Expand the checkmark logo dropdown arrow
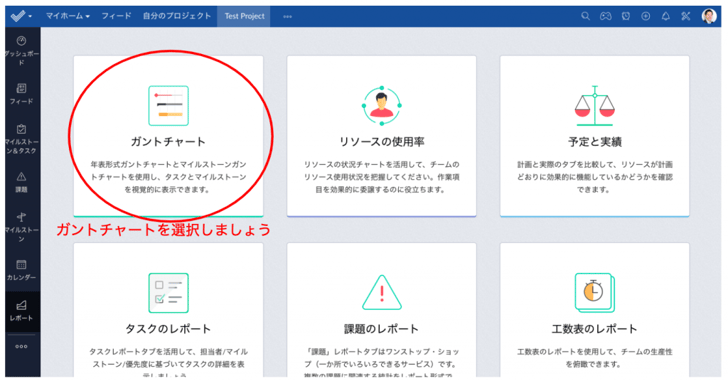 (x=30, y=17)
